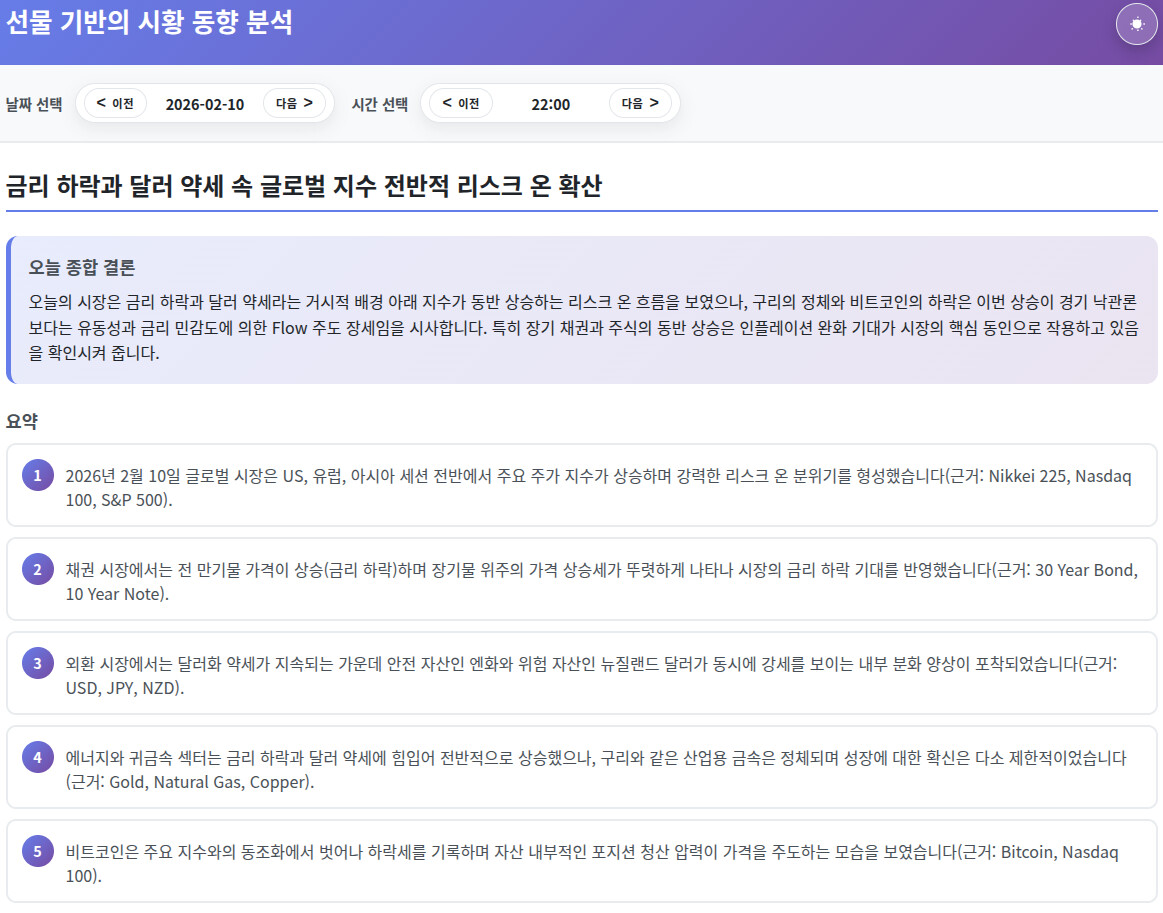The image size is (1163, 913).
Task: Click the number 5 summary badge
Action: [x=37, y=851]
